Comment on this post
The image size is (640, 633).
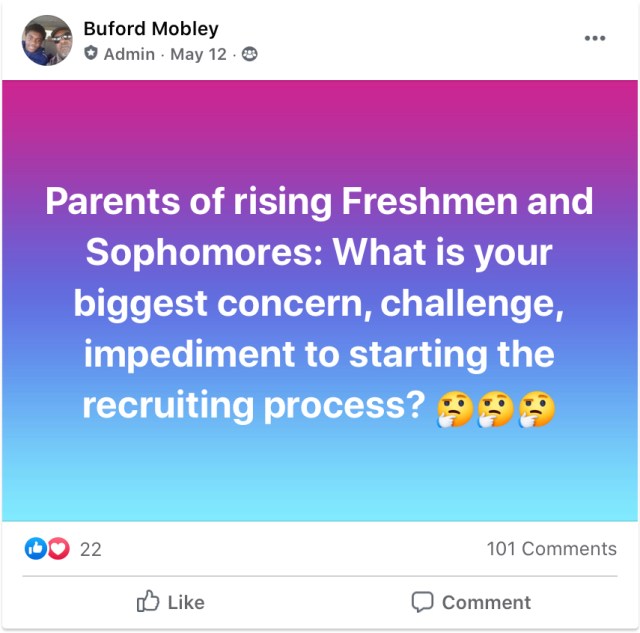pos(471,602)
